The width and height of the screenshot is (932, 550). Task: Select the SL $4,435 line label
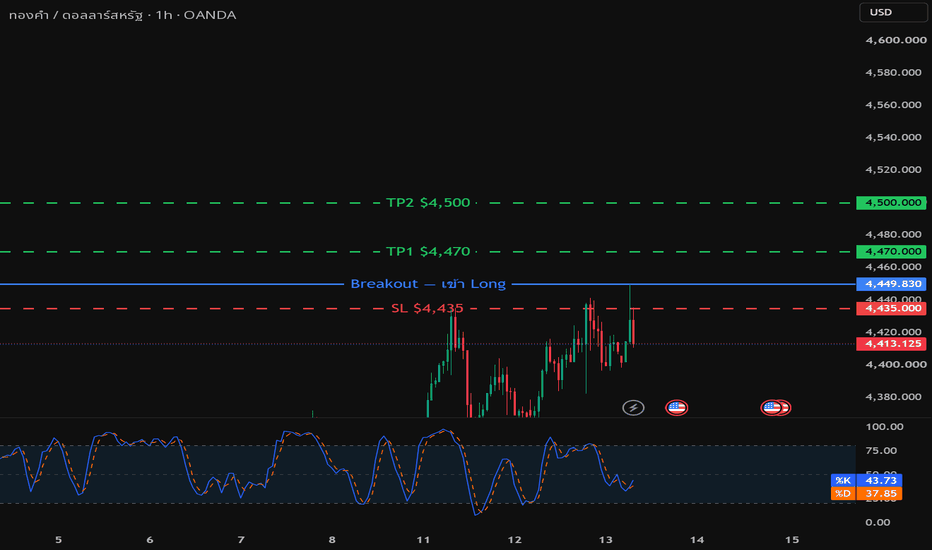[427, 308]
